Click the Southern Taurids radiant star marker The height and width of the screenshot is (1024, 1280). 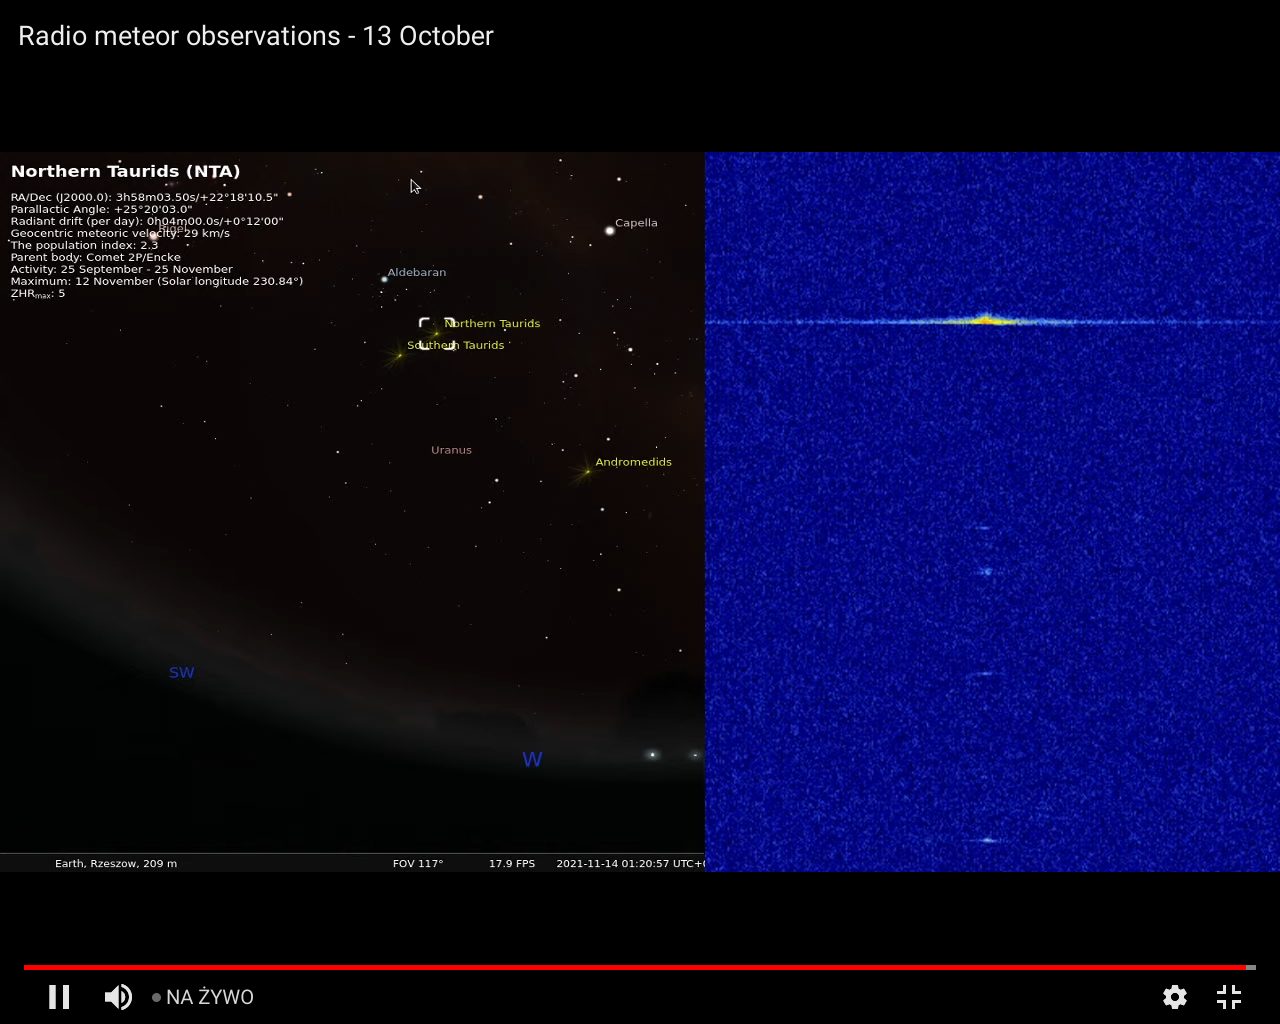399,355
